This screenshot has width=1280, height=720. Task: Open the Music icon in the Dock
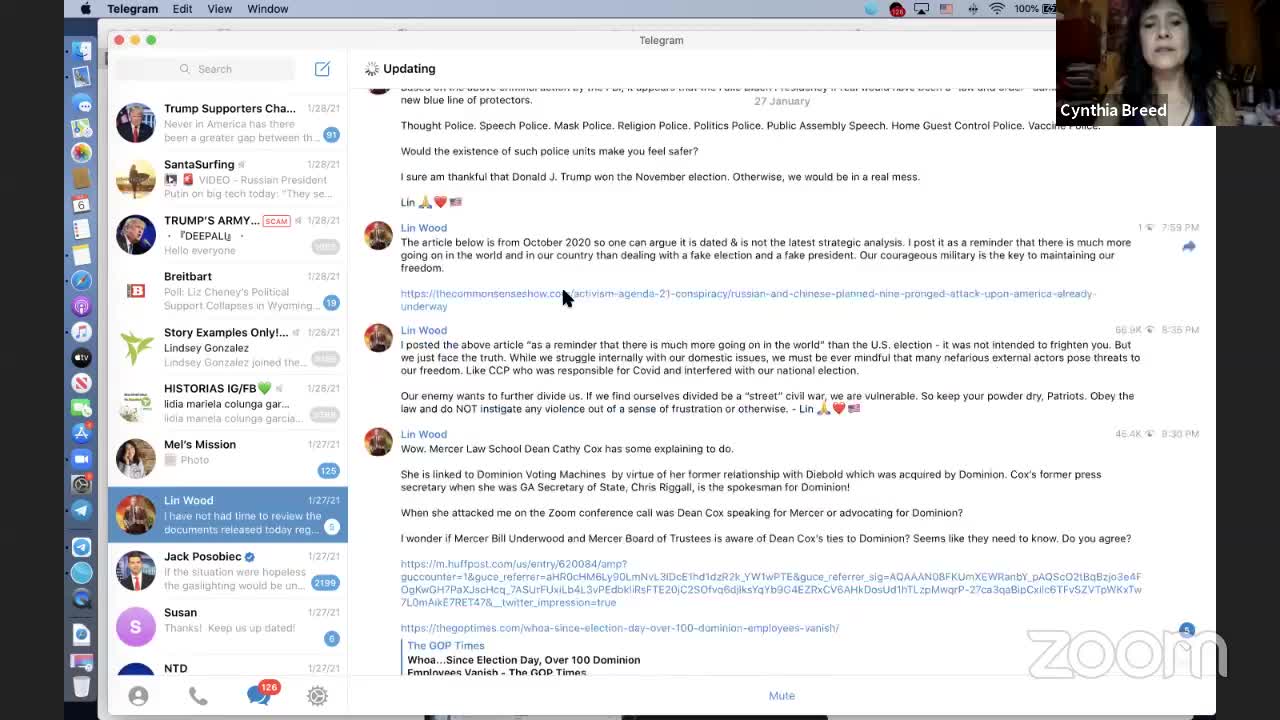pyautogui.click(x=82, y=332)
